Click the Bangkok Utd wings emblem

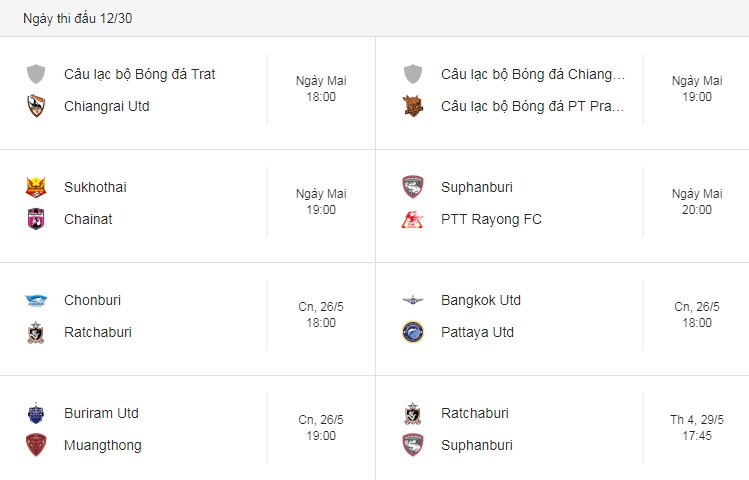click(412, 300)
